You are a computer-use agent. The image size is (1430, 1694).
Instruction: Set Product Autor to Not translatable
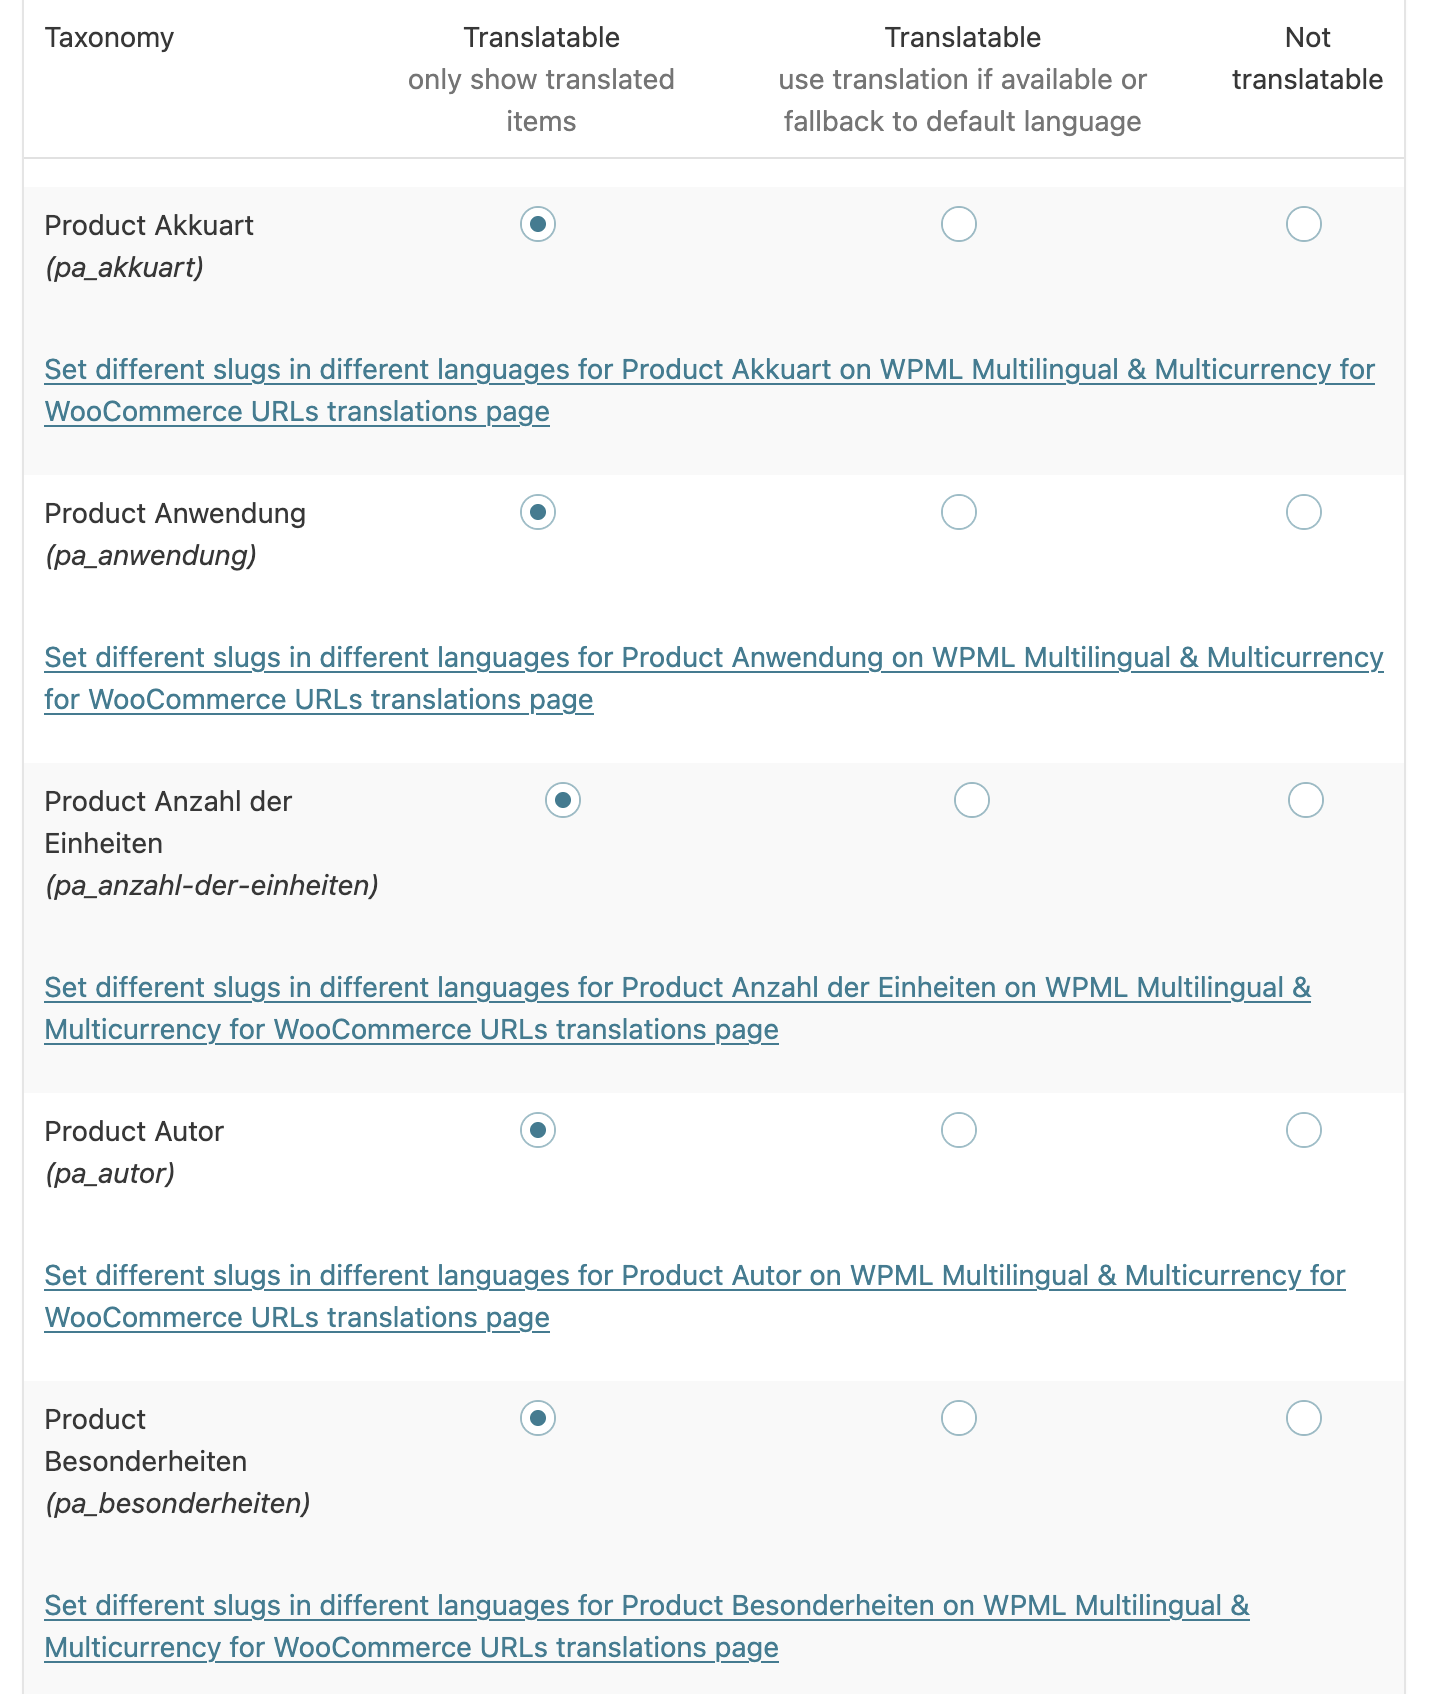pos(1303,1130)
